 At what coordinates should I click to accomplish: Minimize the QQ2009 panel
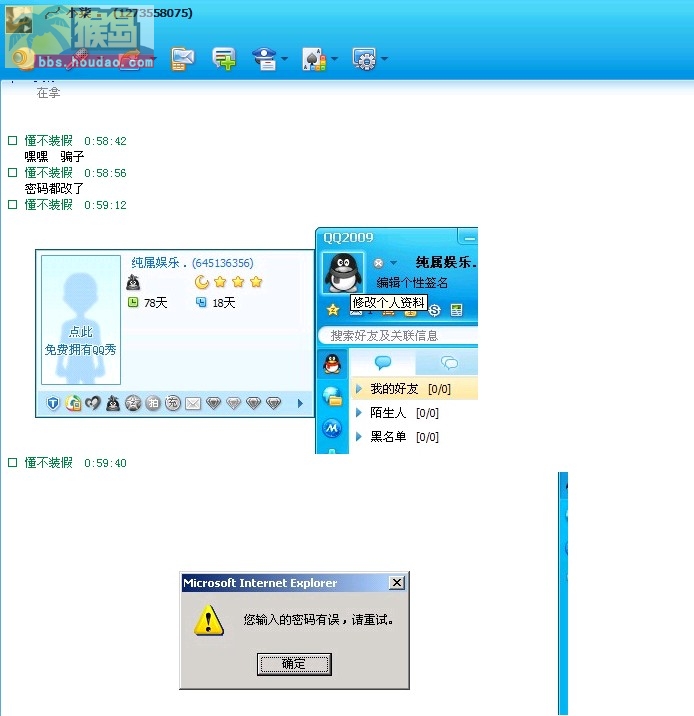(x=469, y=238)
